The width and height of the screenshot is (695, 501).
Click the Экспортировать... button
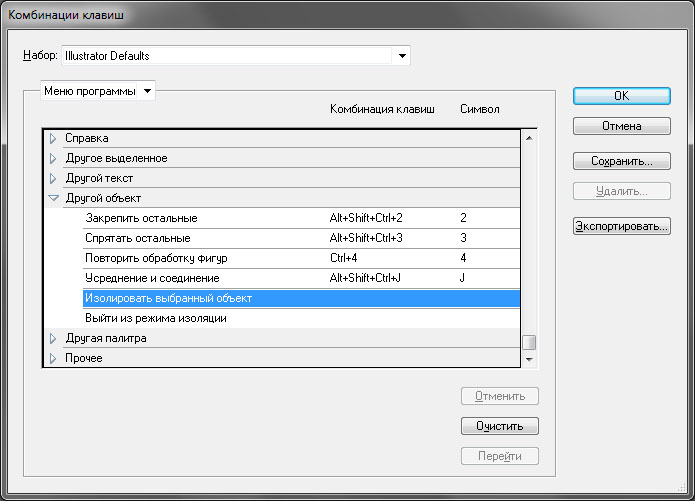(621, 226)
